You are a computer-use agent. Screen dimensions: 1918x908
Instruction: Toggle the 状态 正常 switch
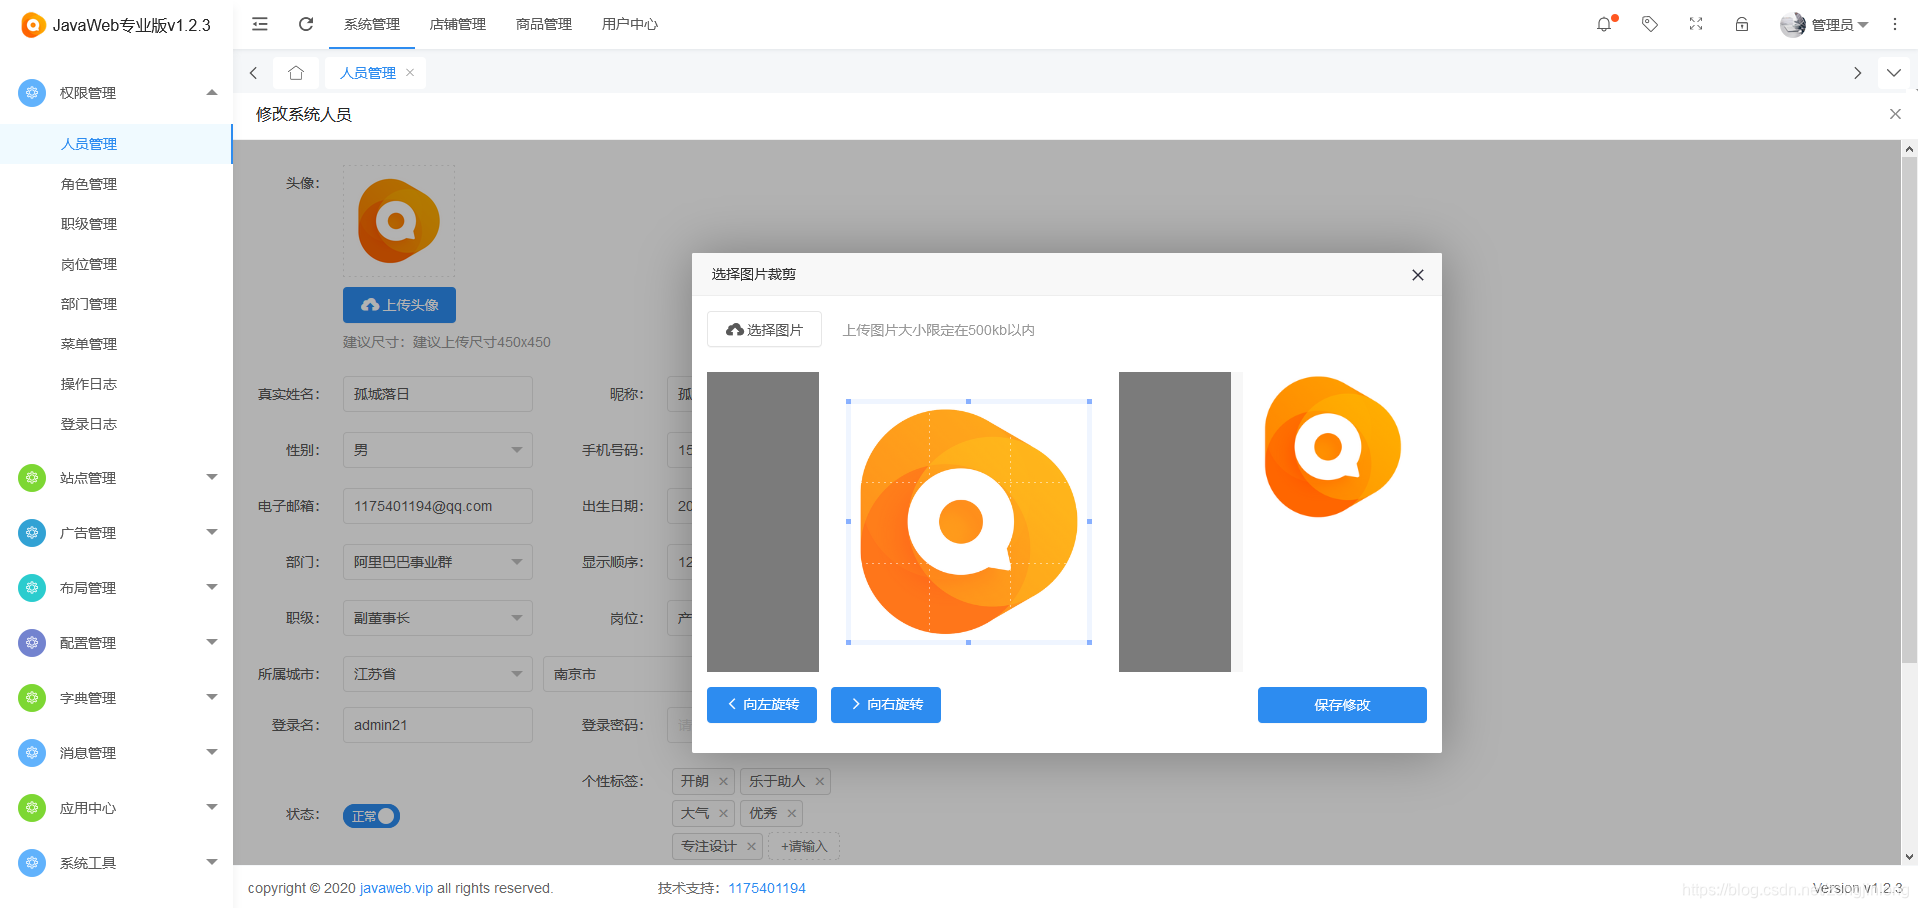point(371,816)
